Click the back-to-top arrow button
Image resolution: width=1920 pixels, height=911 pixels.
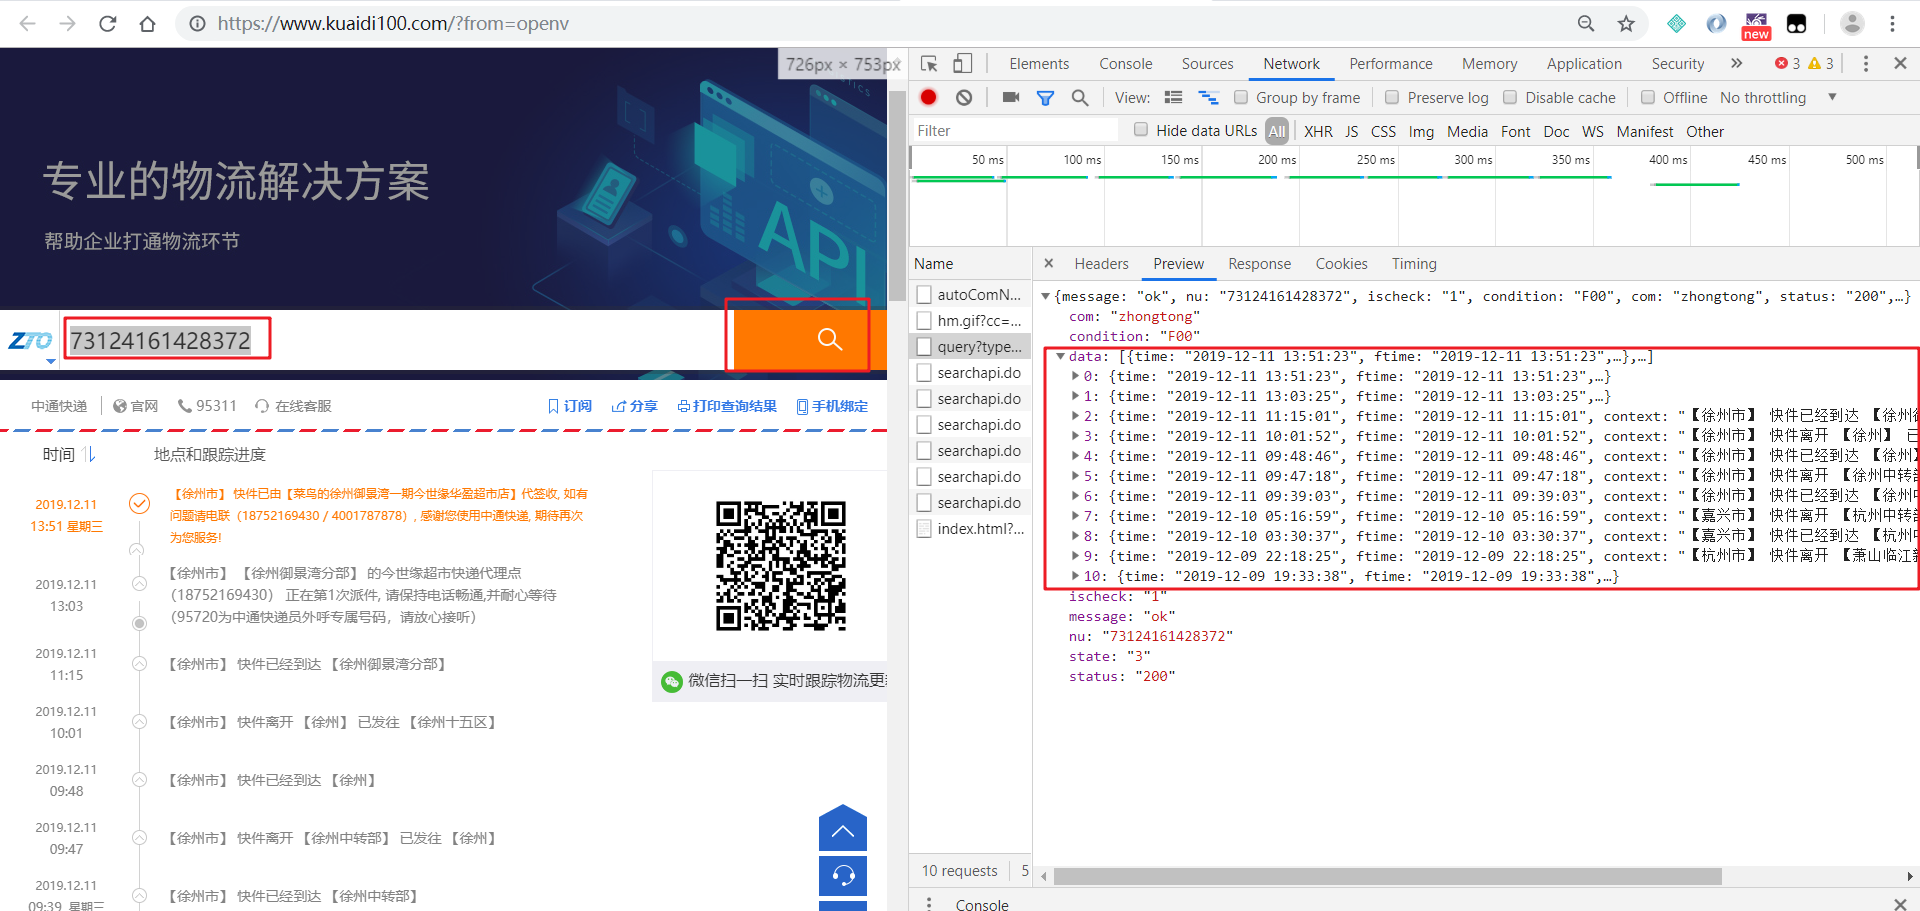coord(843,829)
